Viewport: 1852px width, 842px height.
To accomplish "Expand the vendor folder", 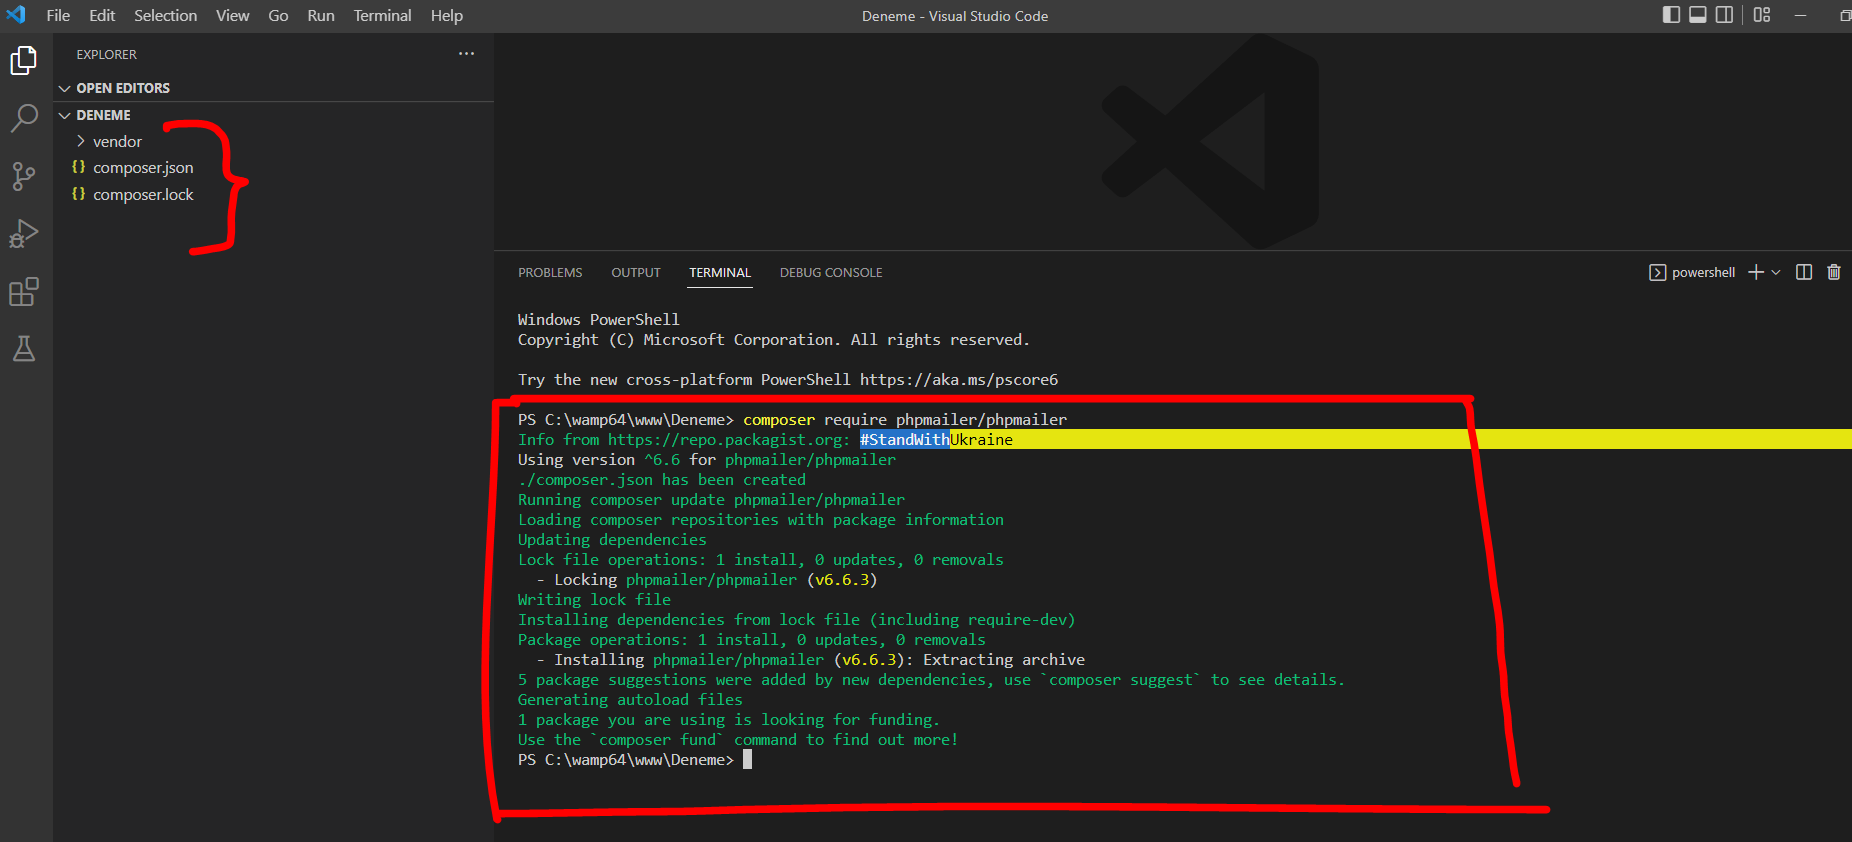I will (117, 142).
